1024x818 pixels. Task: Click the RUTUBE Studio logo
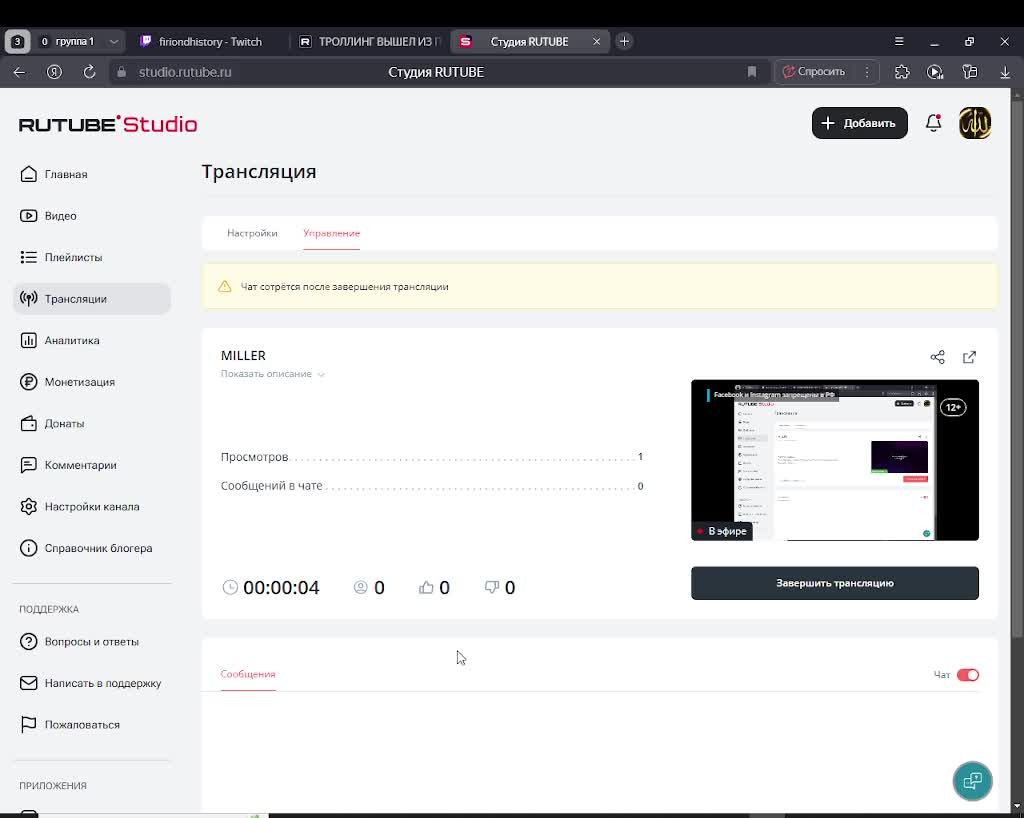click(x=108, y=124)
